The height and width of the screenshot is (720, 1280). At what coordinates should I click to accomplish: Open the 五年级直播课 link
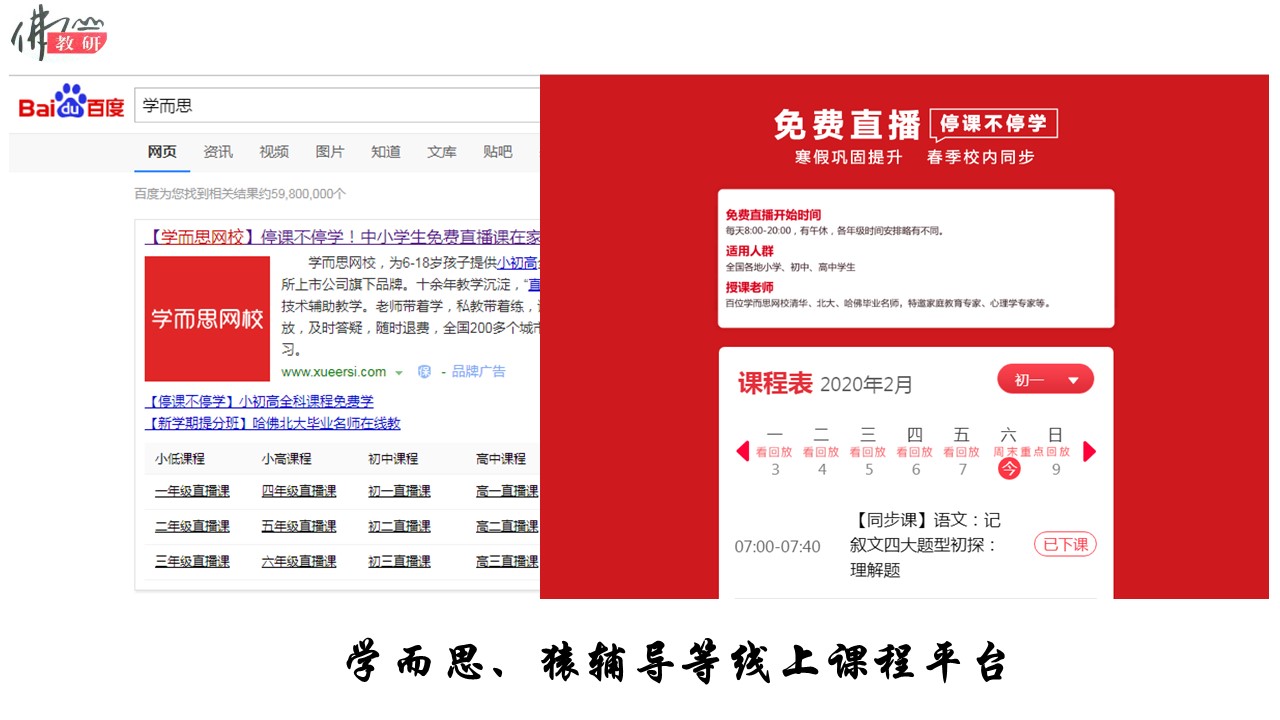tap(299, 526)
